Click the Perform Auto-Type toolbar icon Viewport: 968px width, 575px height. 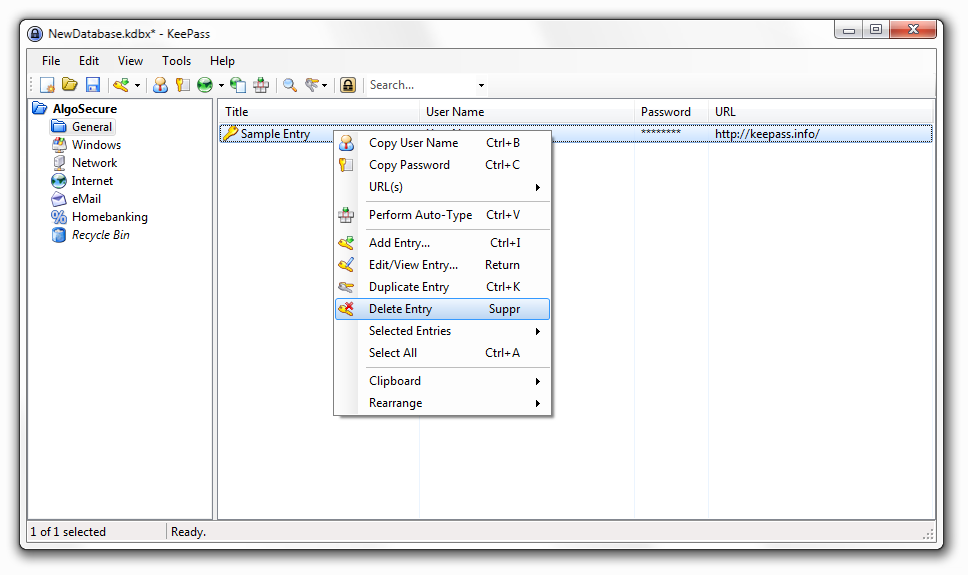pyautogui.click(x=261, y=85)
